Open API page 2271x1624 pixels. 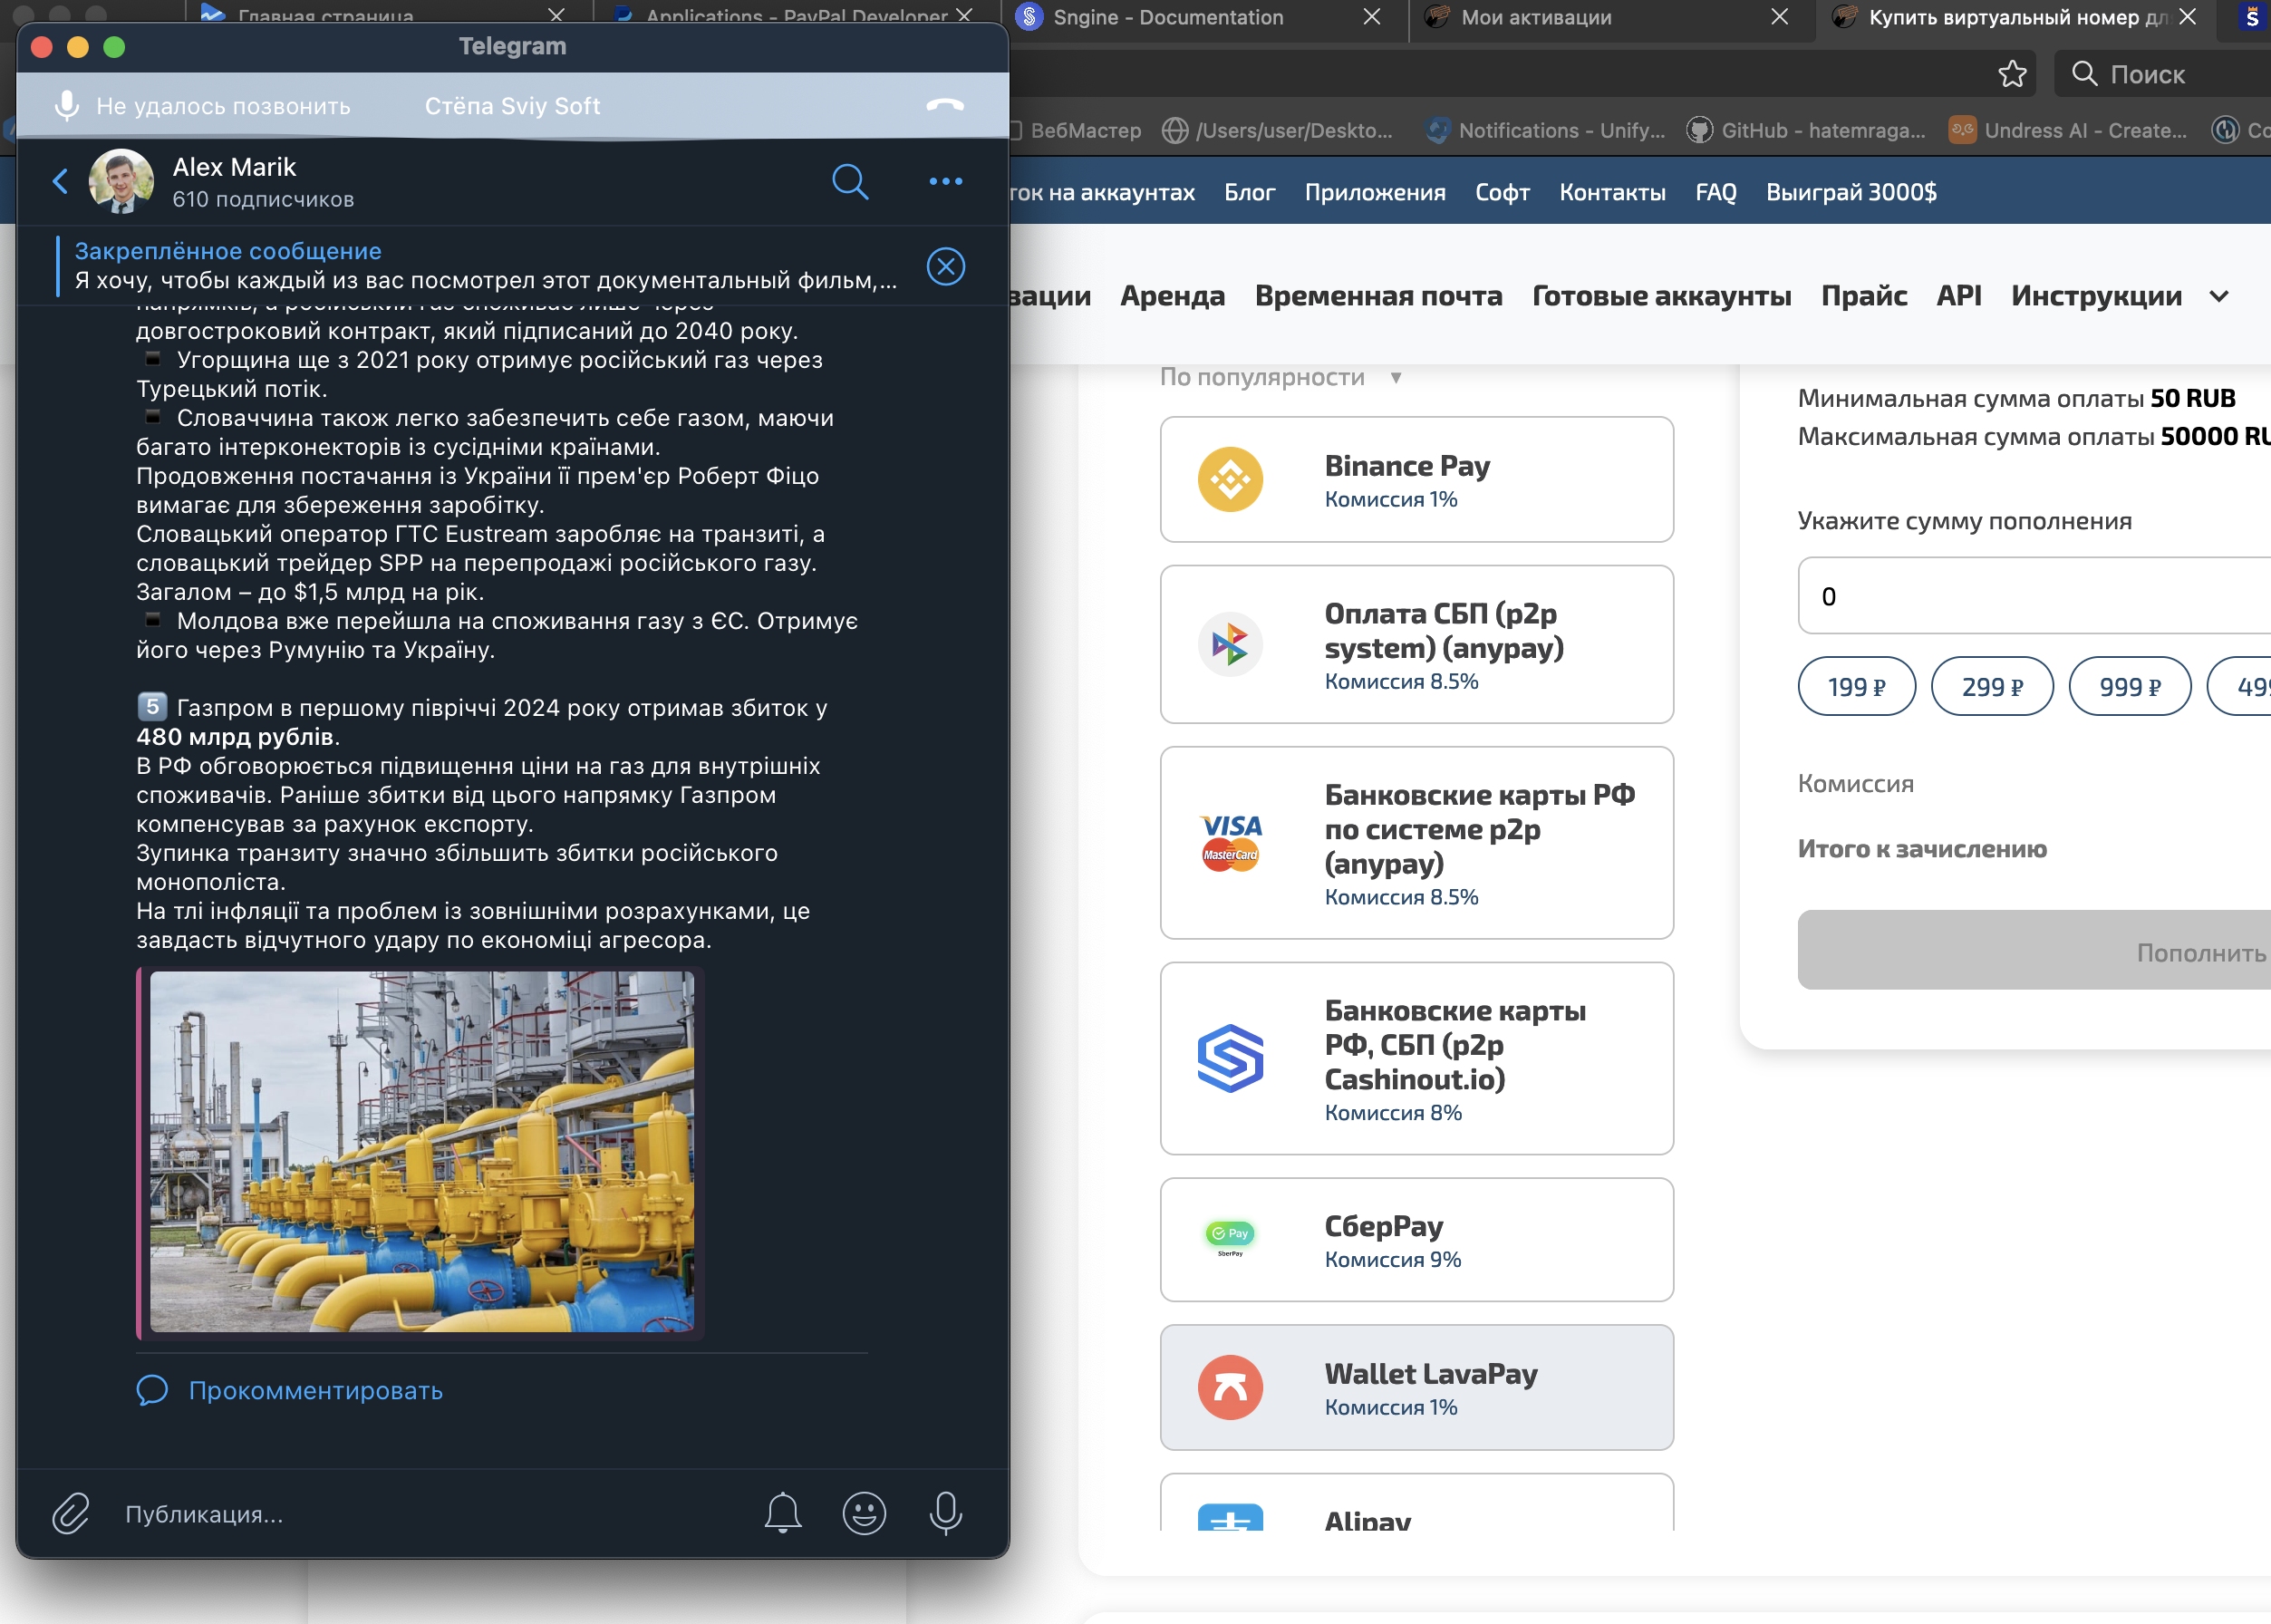(x=1958, y=296)
